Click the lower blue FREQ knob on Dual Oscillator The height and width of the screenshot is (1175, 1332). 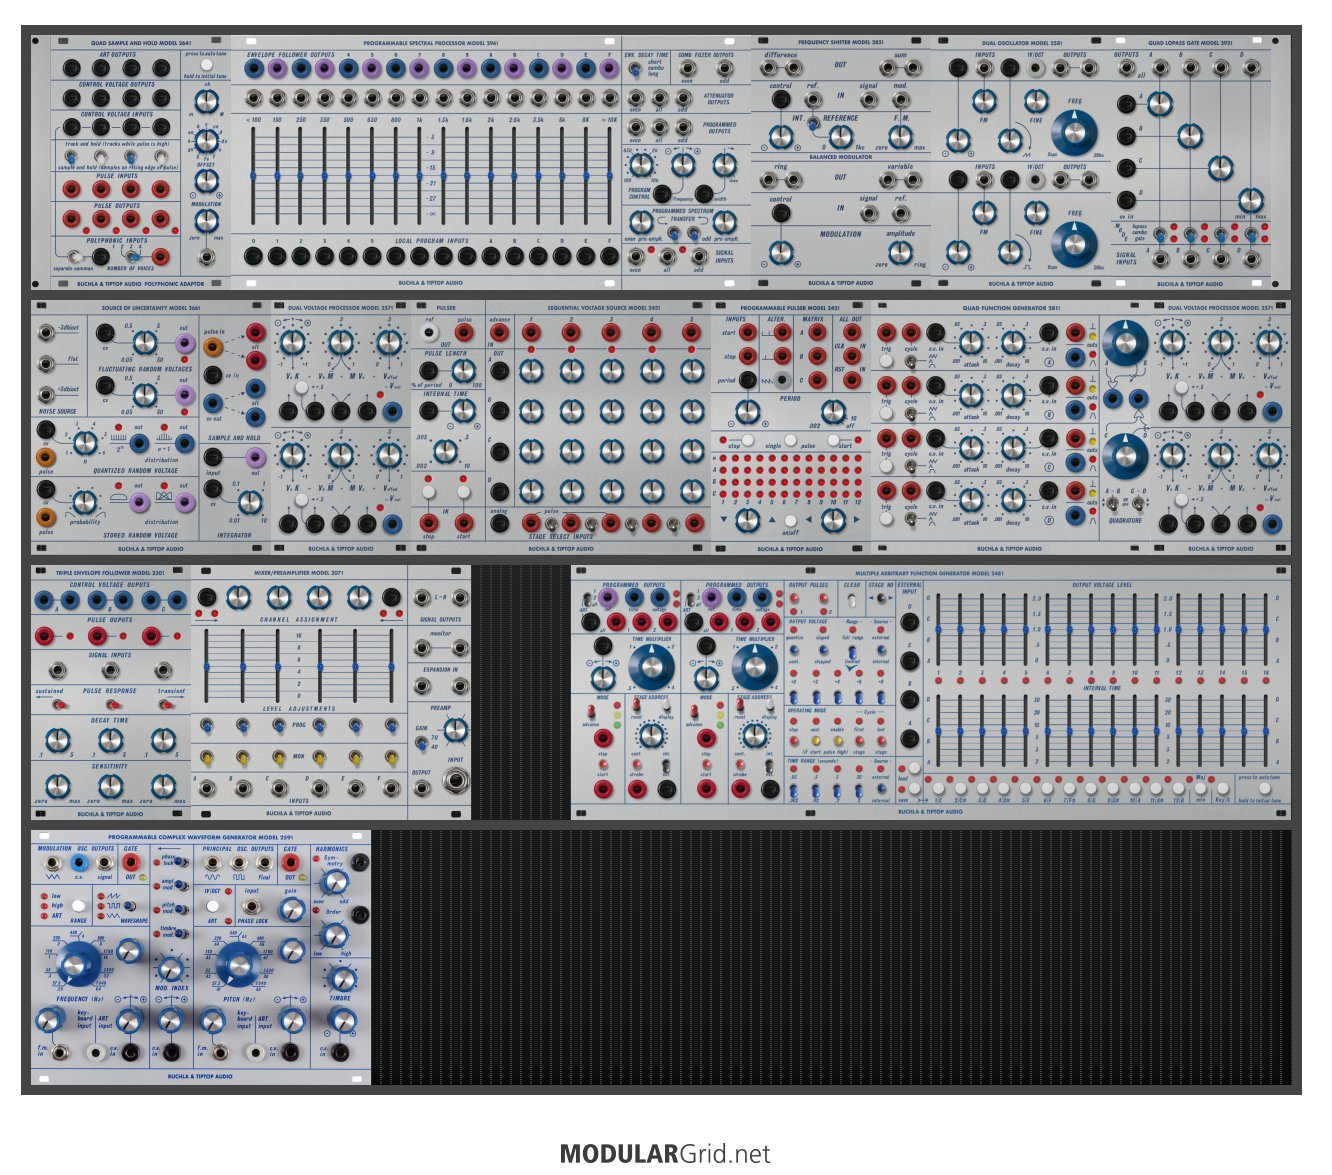(1073, 244)
